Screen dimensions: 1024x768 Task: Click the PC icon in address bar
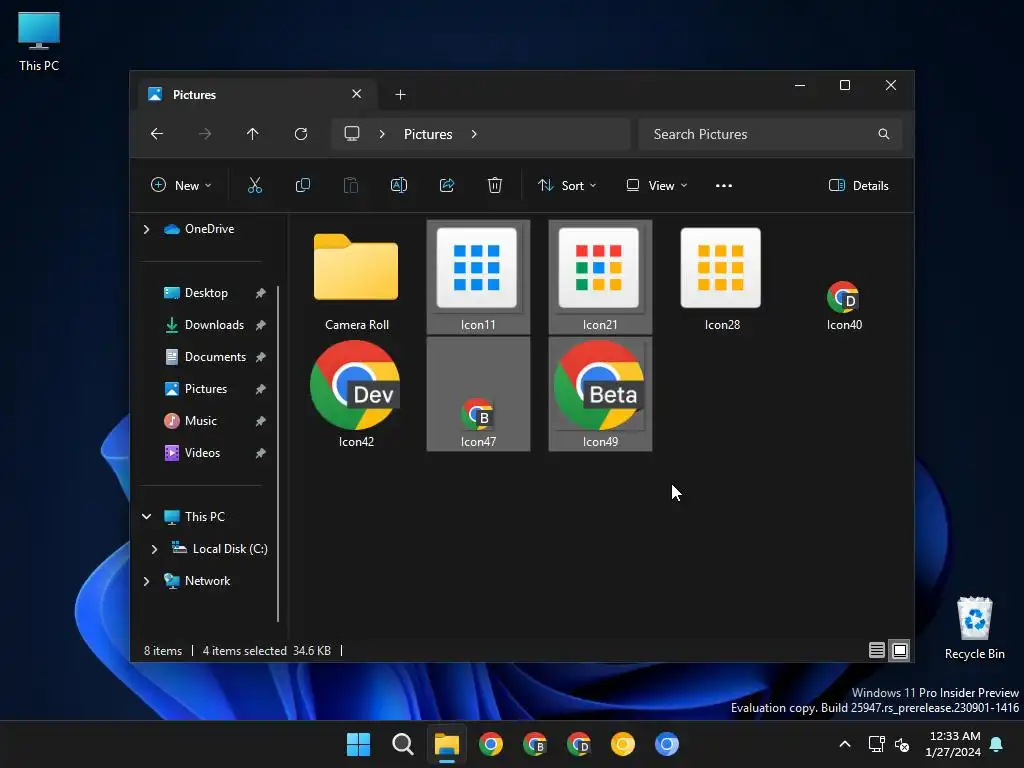(x=352, y=134)
